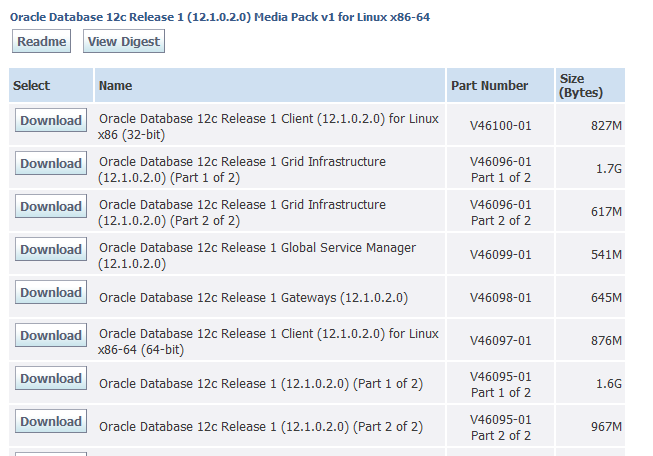Select the part number V46097-01
653x456 pixels.
point(501,341)
